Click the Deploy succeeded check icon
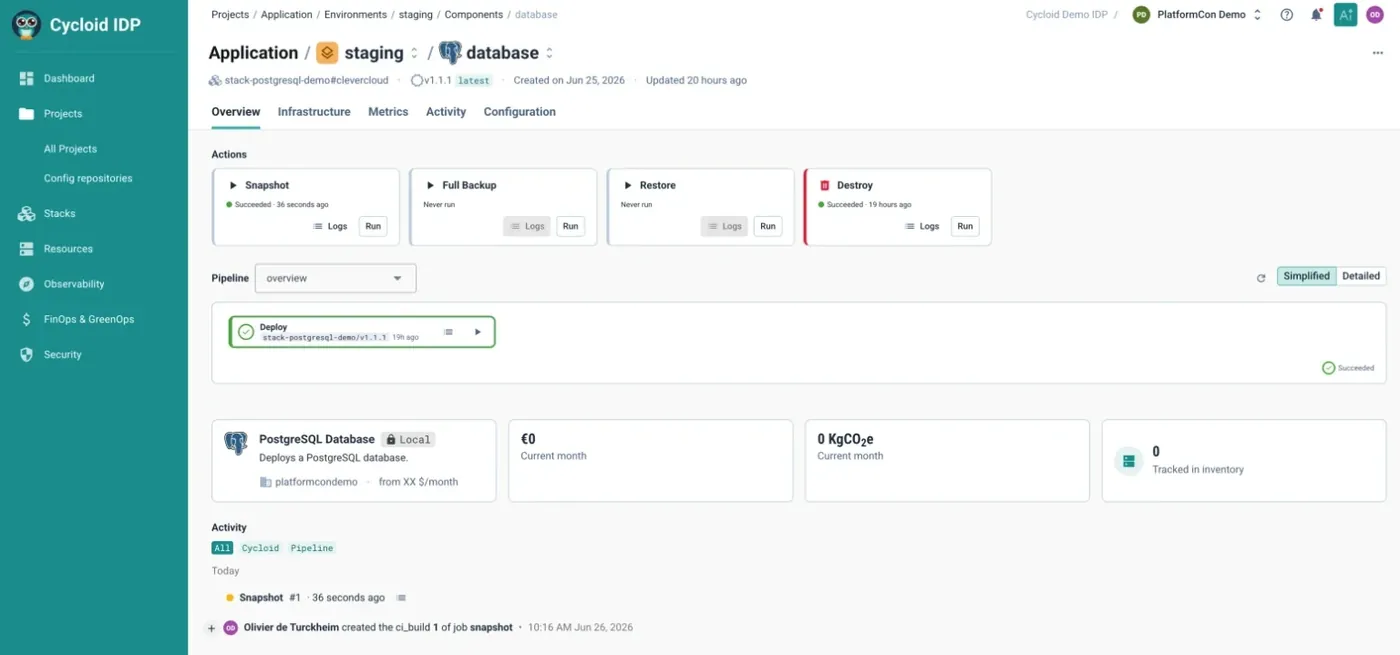This screenshot has width=1400, height=655. [246, 332]
